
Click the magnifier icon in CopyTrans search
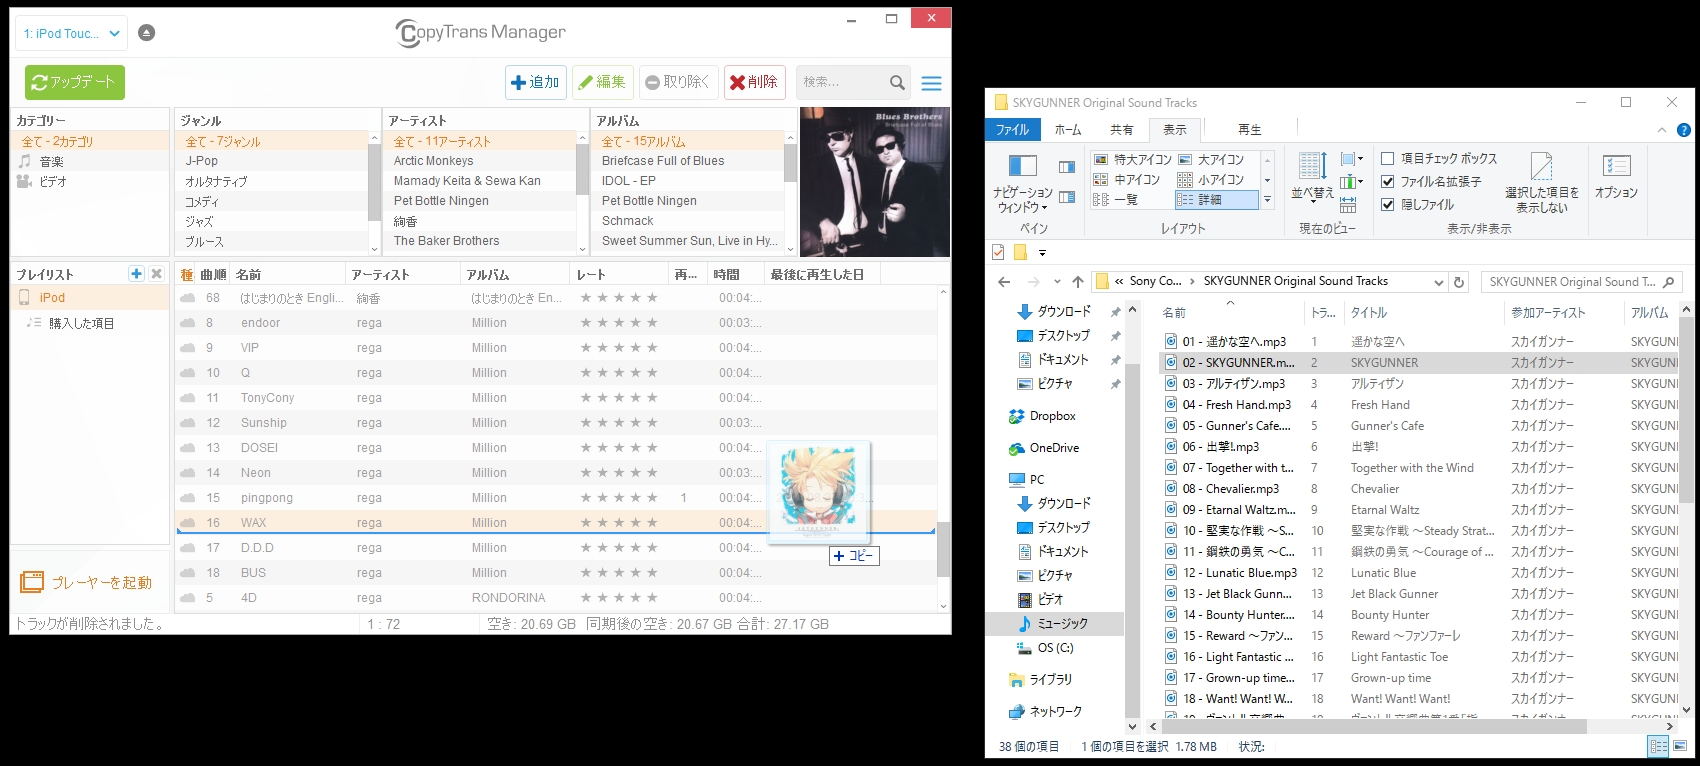pyautogui.click(x=897, y=83)
